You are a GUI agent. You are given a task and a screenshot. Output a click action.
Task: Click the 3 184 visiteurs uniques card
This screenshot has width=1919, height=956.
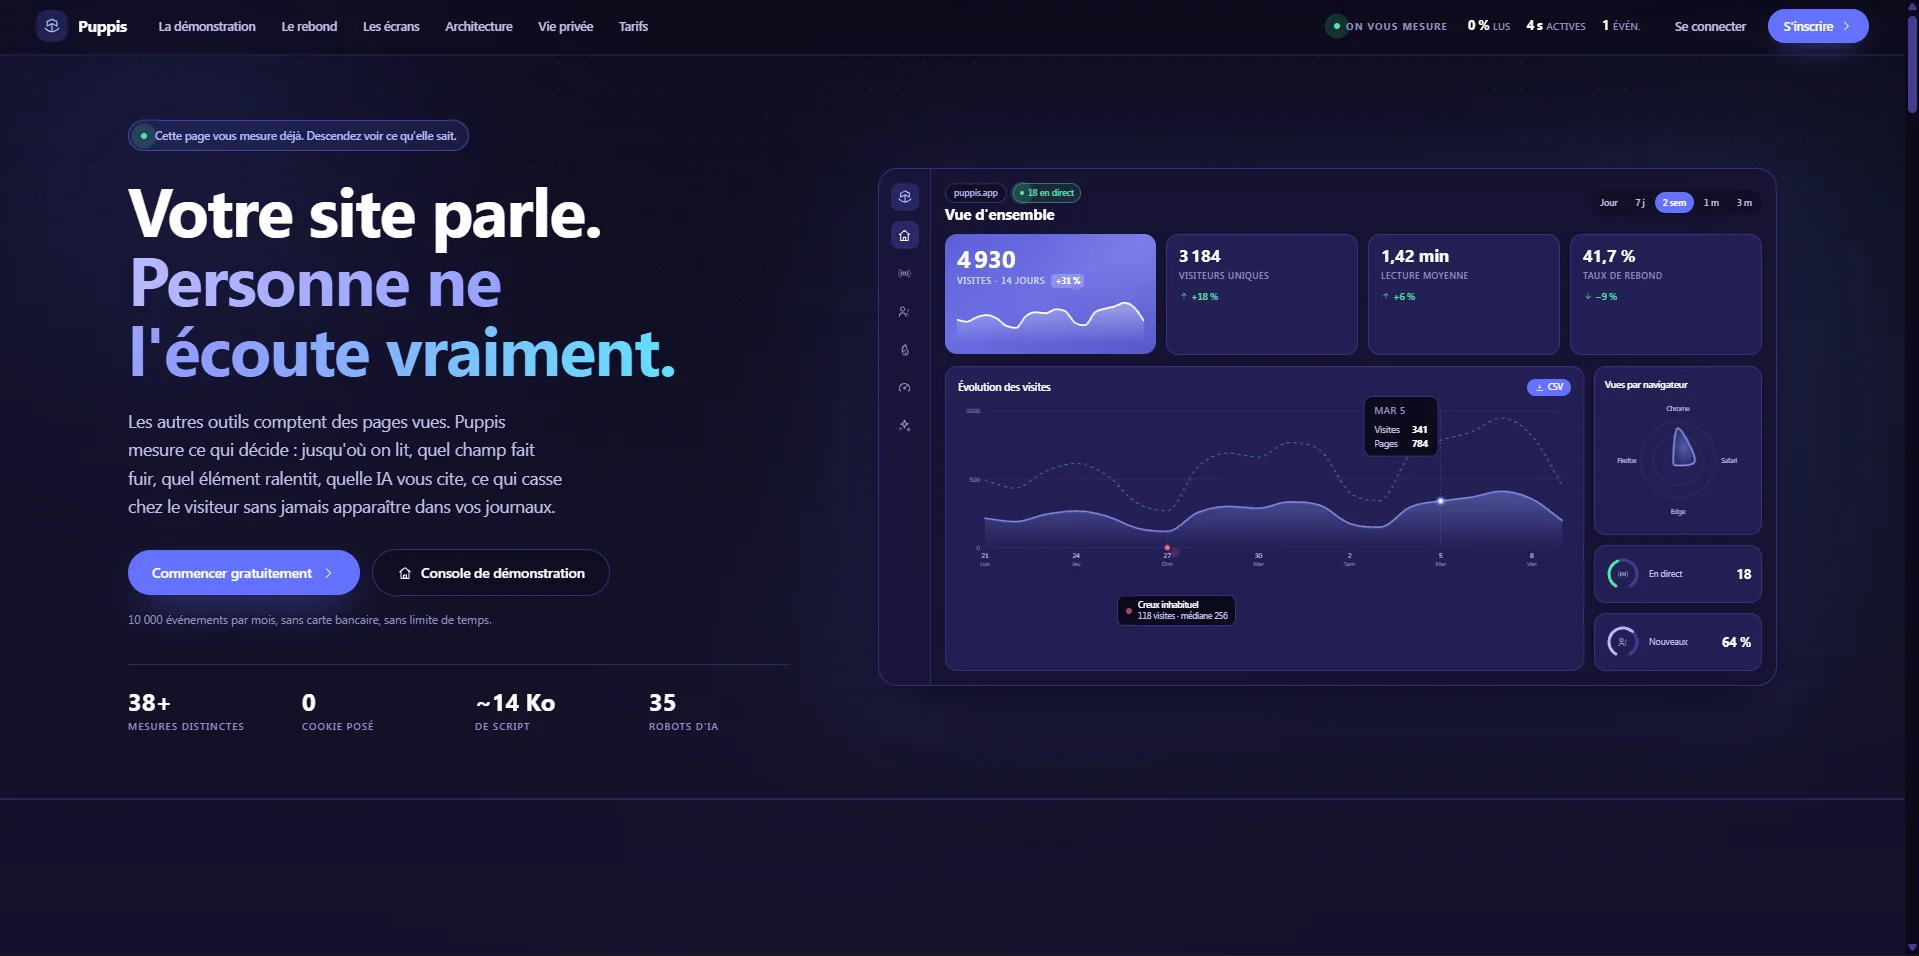[1262, 294]
